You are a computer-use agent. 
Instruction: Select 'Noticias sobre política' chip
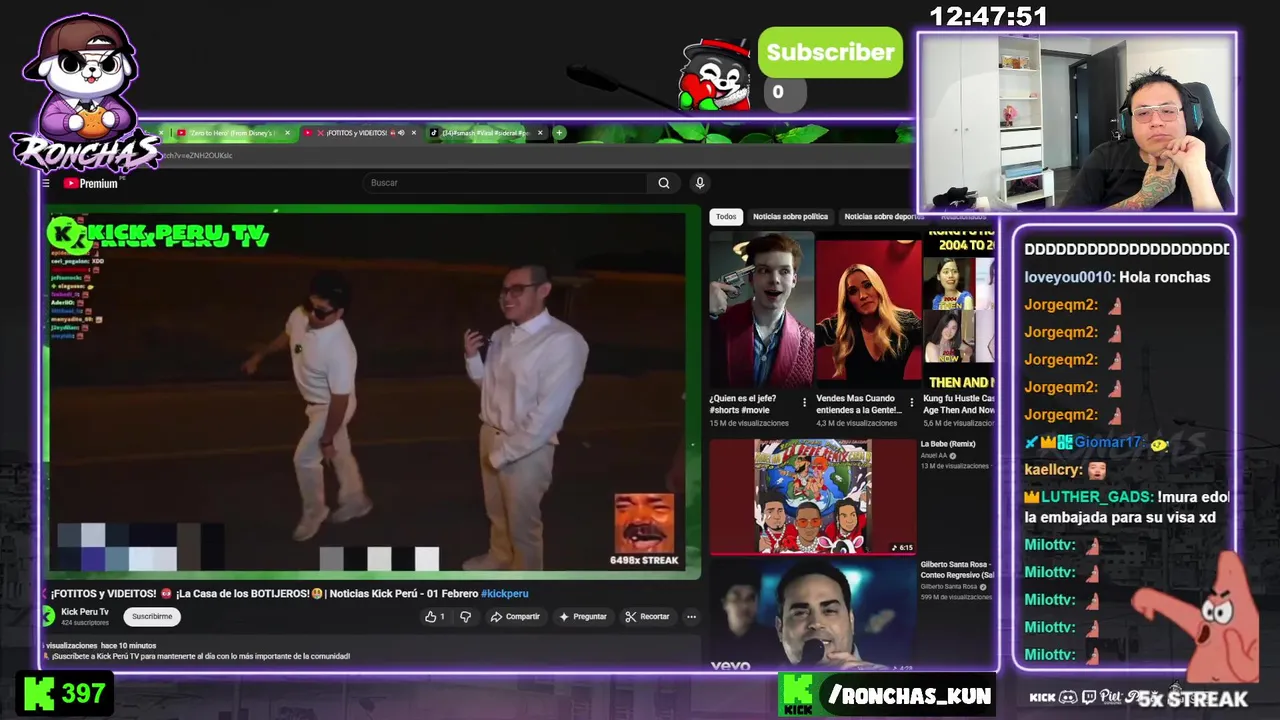tap(790, 217)
